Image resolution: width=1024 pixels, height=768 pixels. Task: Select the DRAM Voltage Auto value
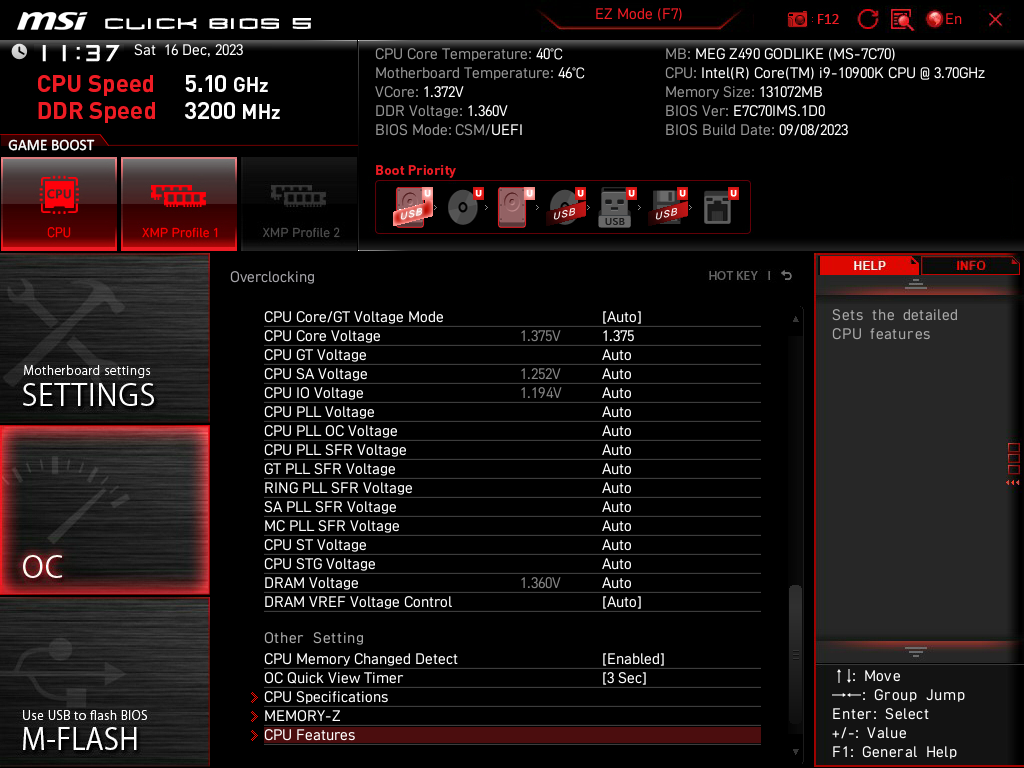pos(616,583)
